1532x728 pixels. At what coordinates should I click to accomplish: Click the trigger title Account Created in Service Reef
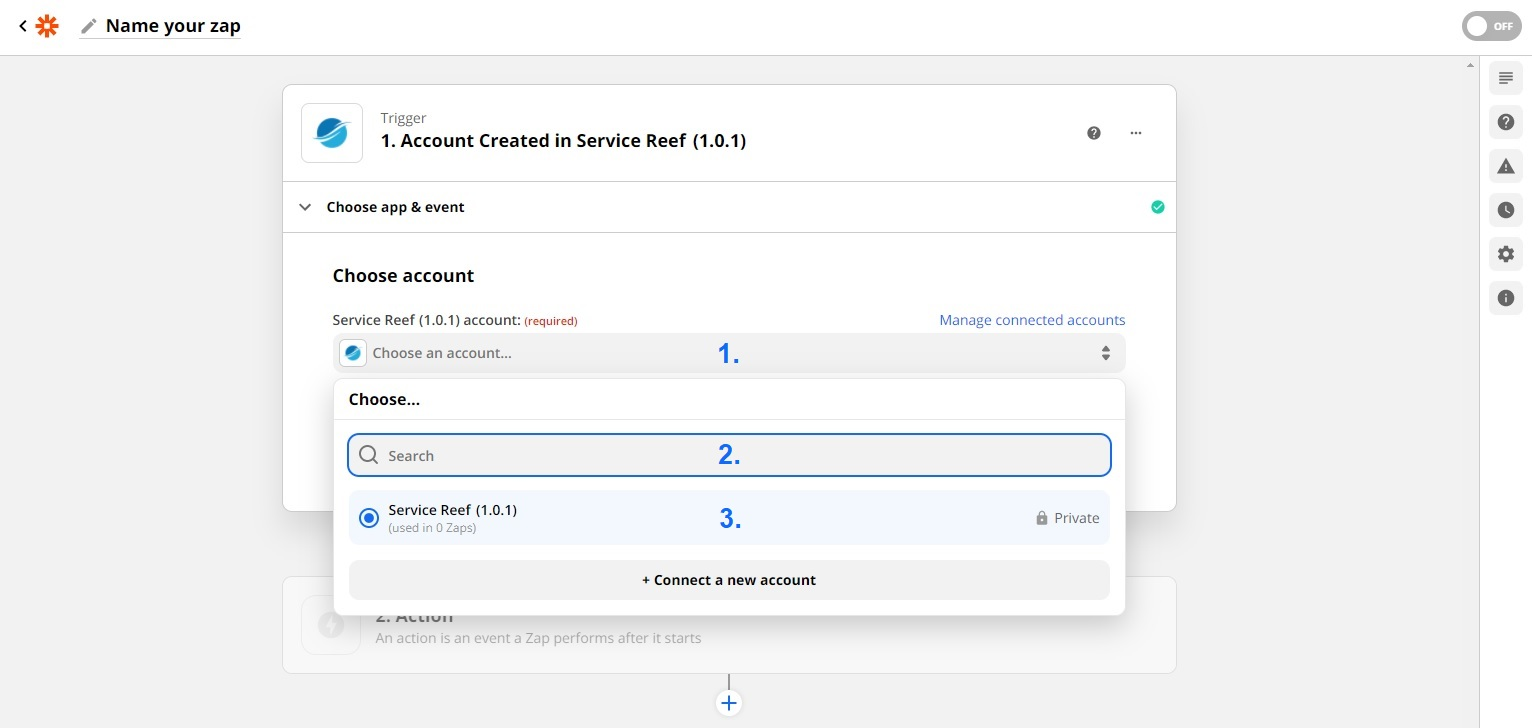pos(563,141)
